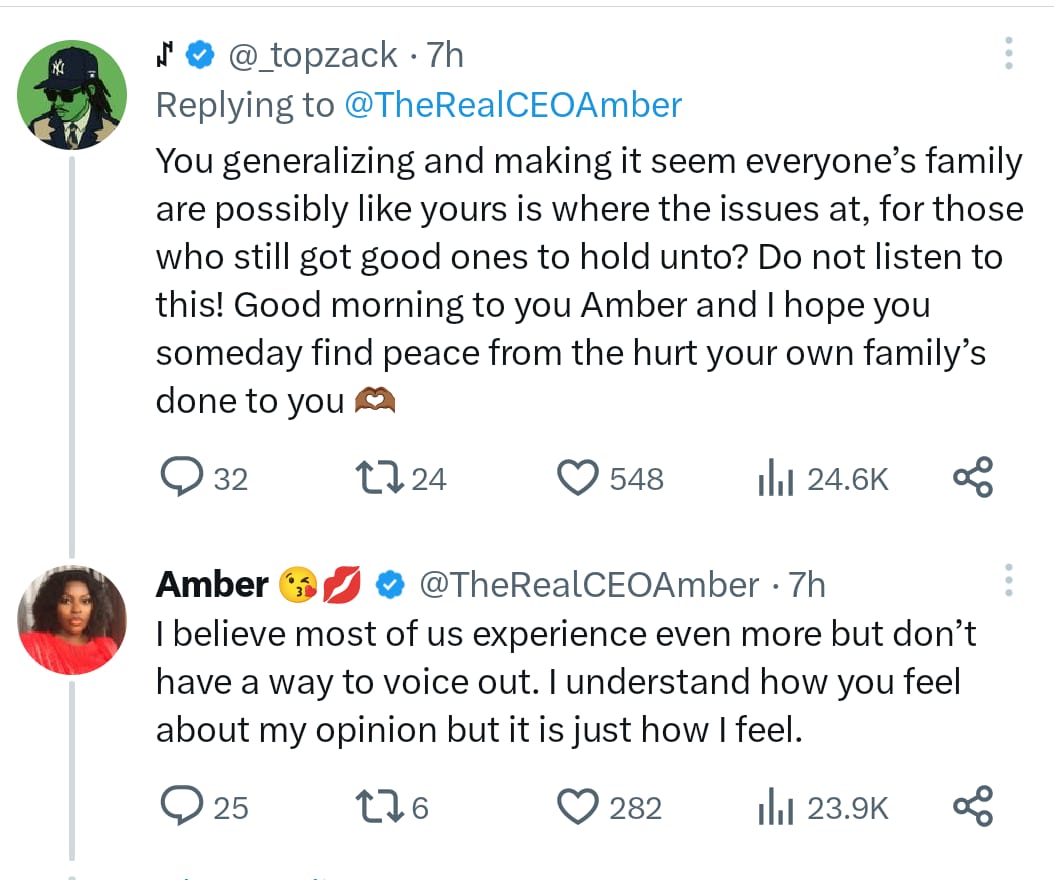Open more options on _topzack tweet
The width and height of the screenshot is (1054, 880).
tap(1008, 55)
